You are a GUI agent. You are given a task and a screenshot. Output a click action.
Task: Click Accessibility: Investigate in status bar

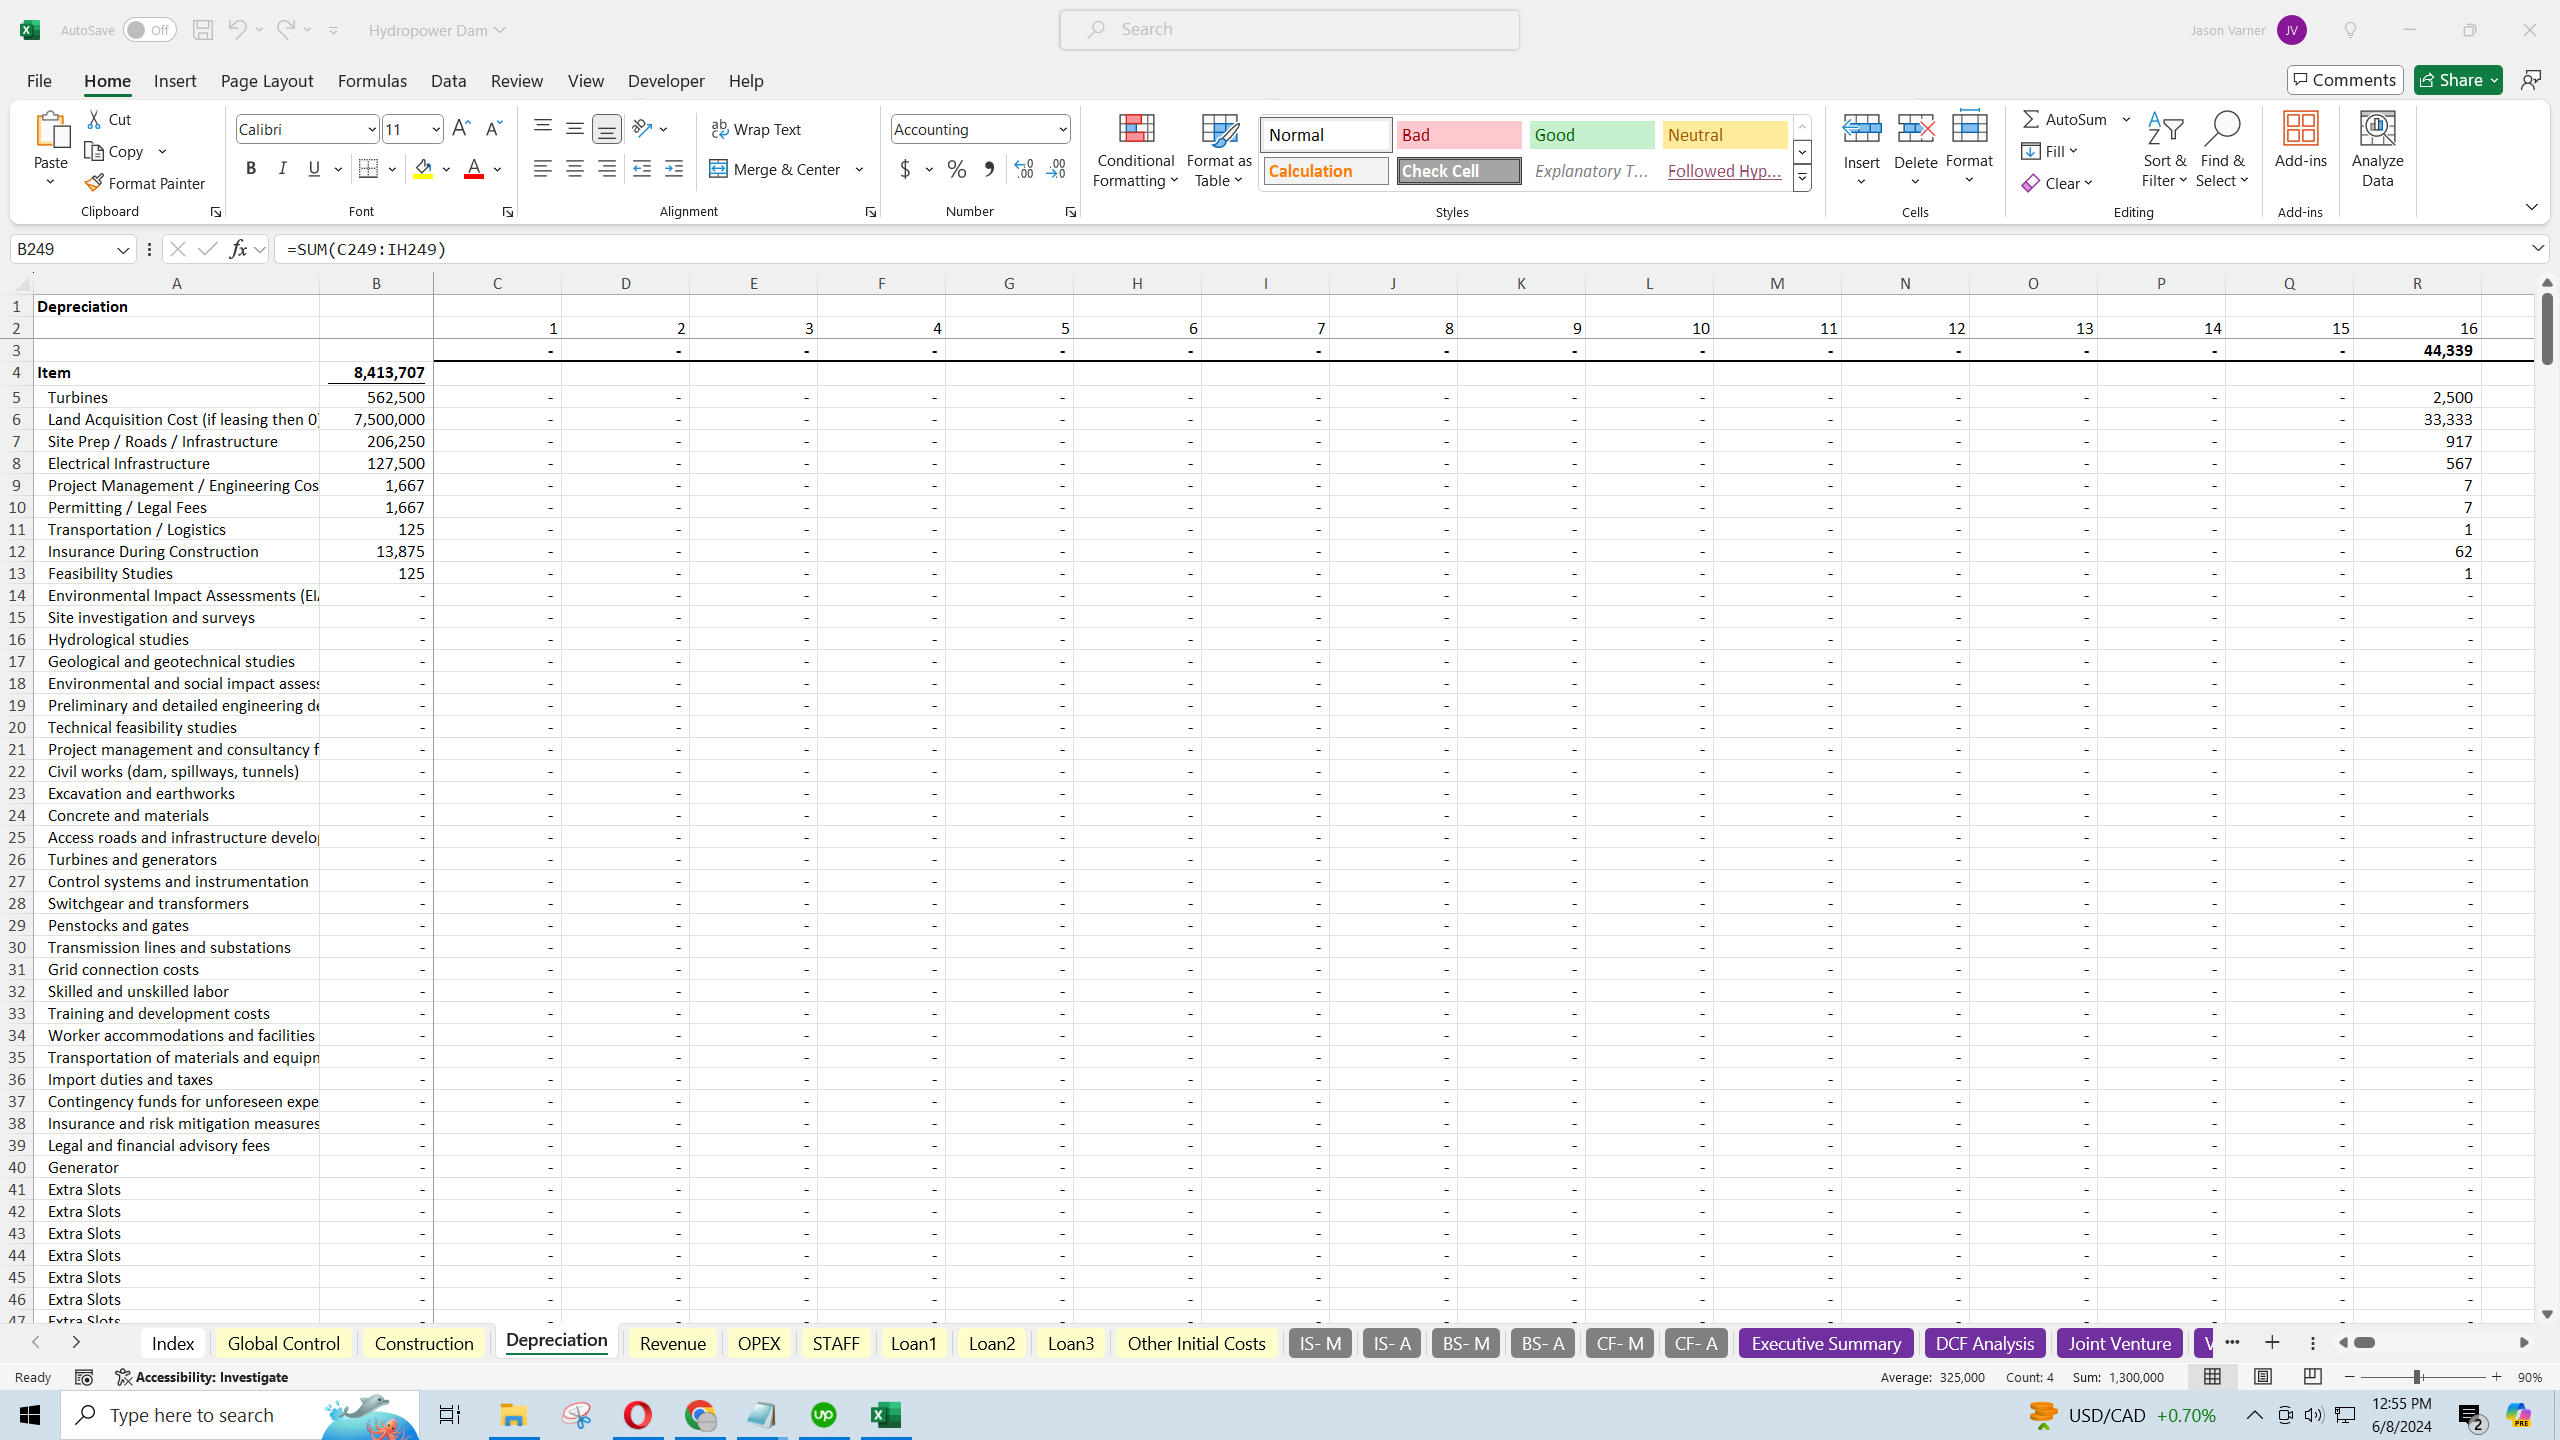point(202,1377)
